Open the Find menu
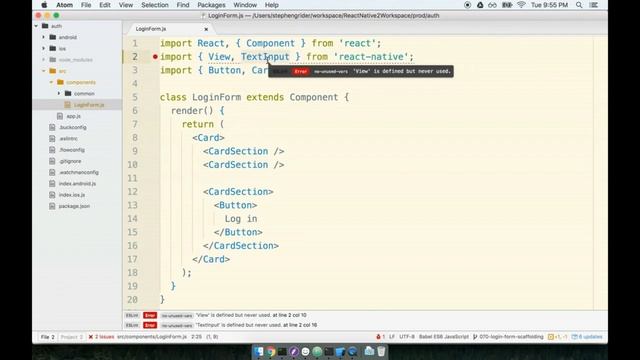This screenshot has height=360, width=640. click(x=183, y=5)
